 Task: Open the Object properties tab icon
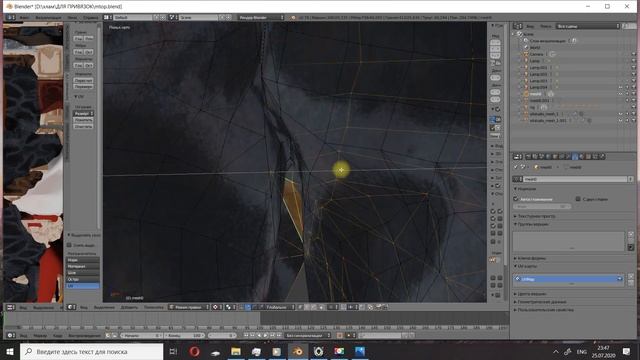[x=555, y=156]
